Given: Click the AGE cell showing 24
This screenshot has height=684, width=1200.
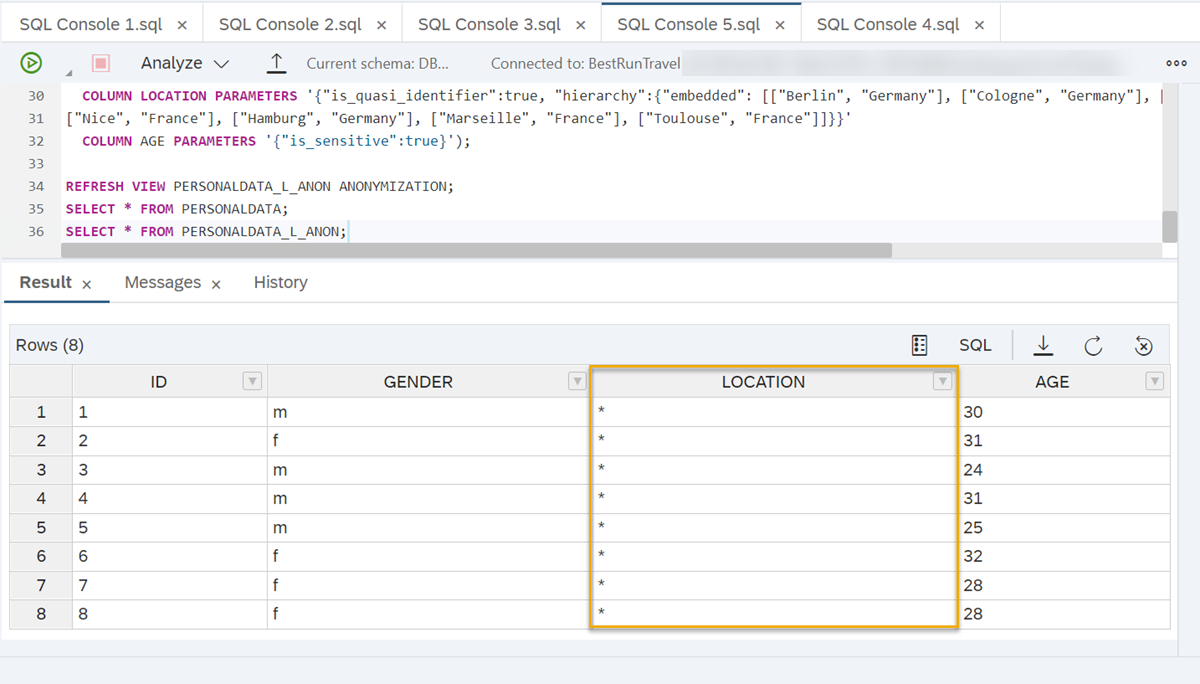Looking at the screenshot, I should (1064, 470).
